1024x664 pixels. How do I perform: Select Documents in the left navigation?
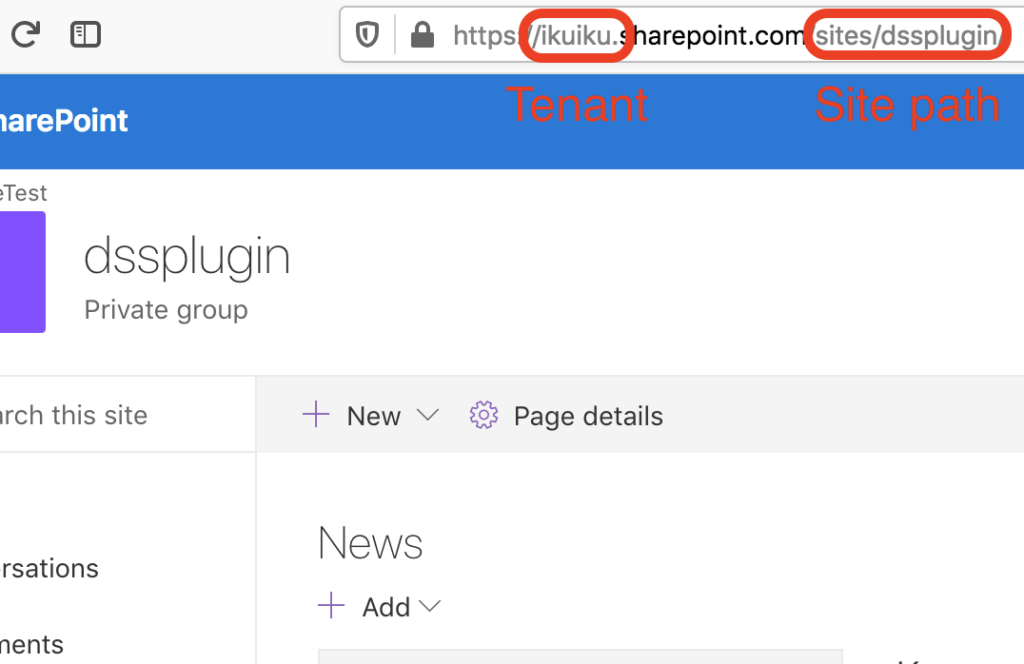32,644
